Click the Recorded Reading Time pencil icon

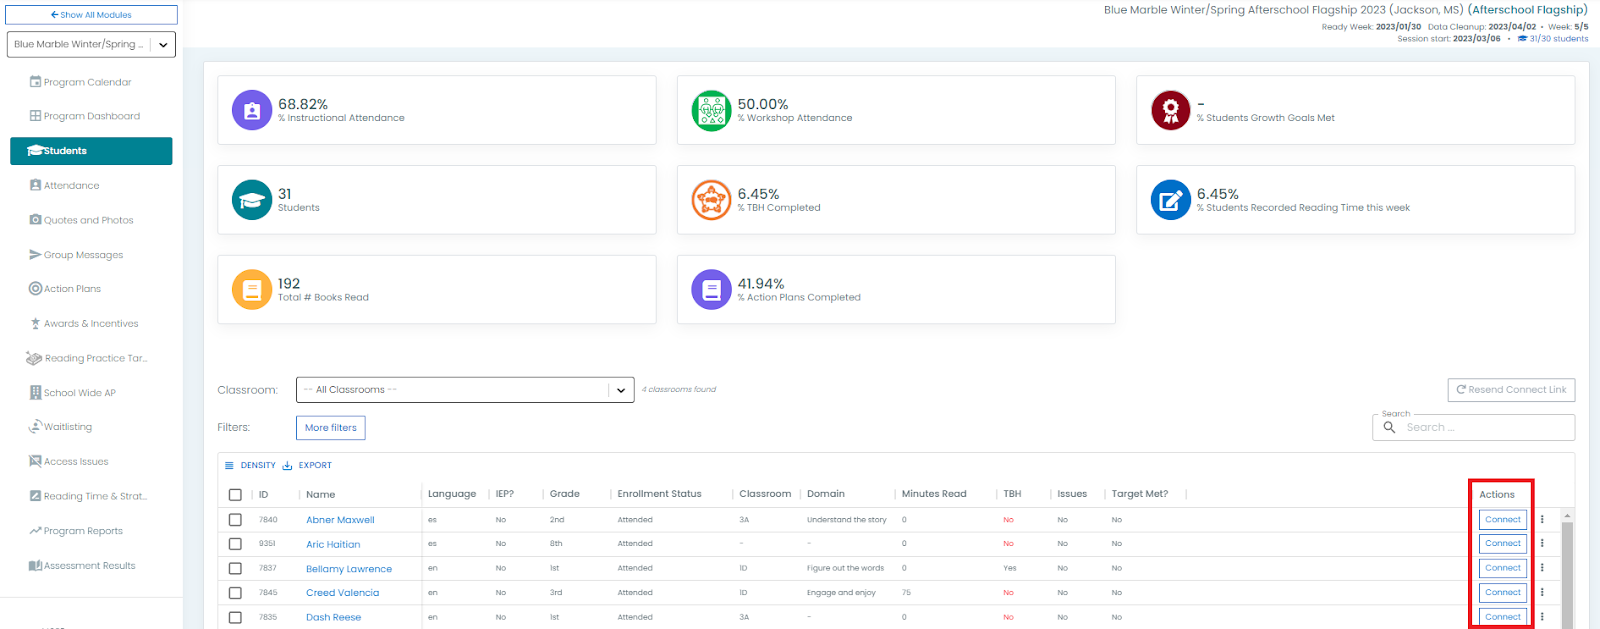click(1170, 200)
